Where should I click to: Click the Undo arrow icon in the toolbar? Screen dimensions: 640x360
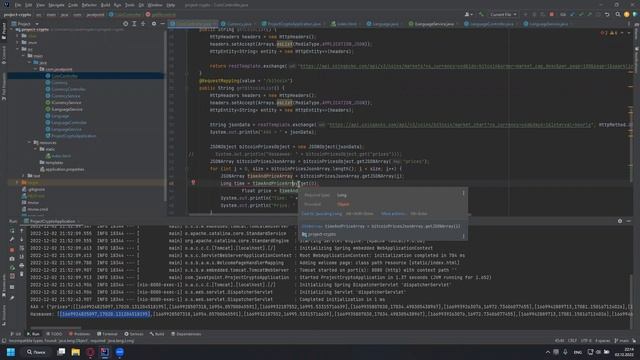607,14
